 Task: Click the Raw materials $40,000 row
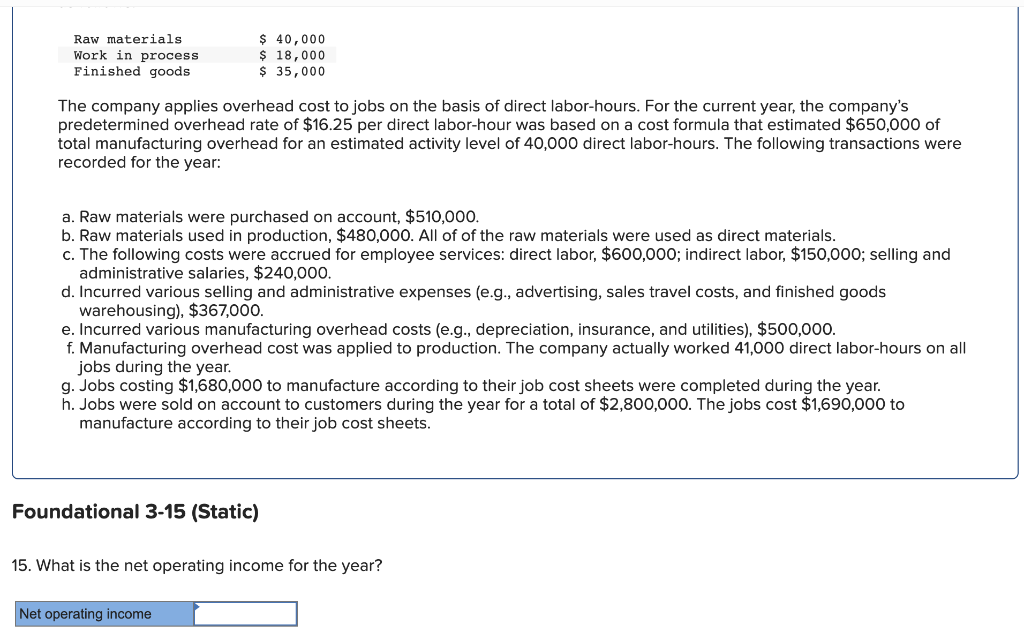195,39
